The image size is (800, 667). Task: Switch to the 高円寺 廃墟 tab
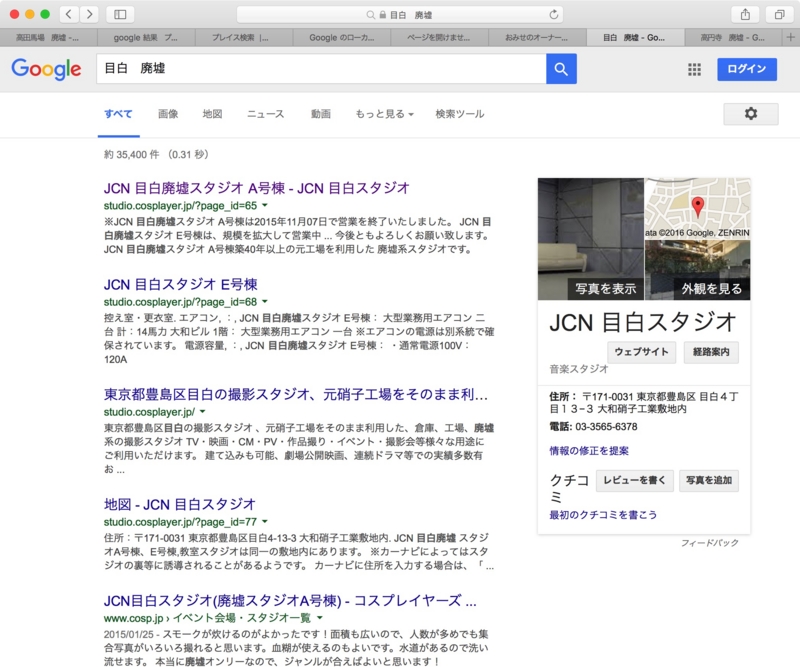(733, 37)
